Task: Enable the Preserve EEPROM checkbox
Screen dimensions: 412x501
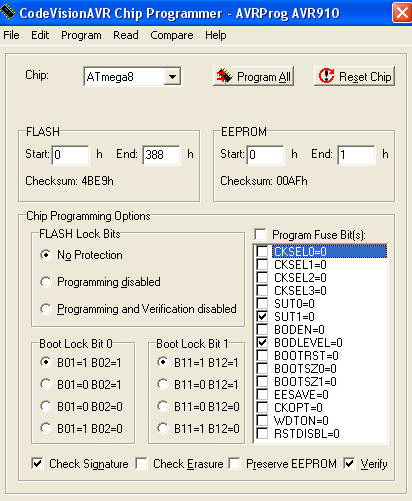Action: (x=234, y=463)
